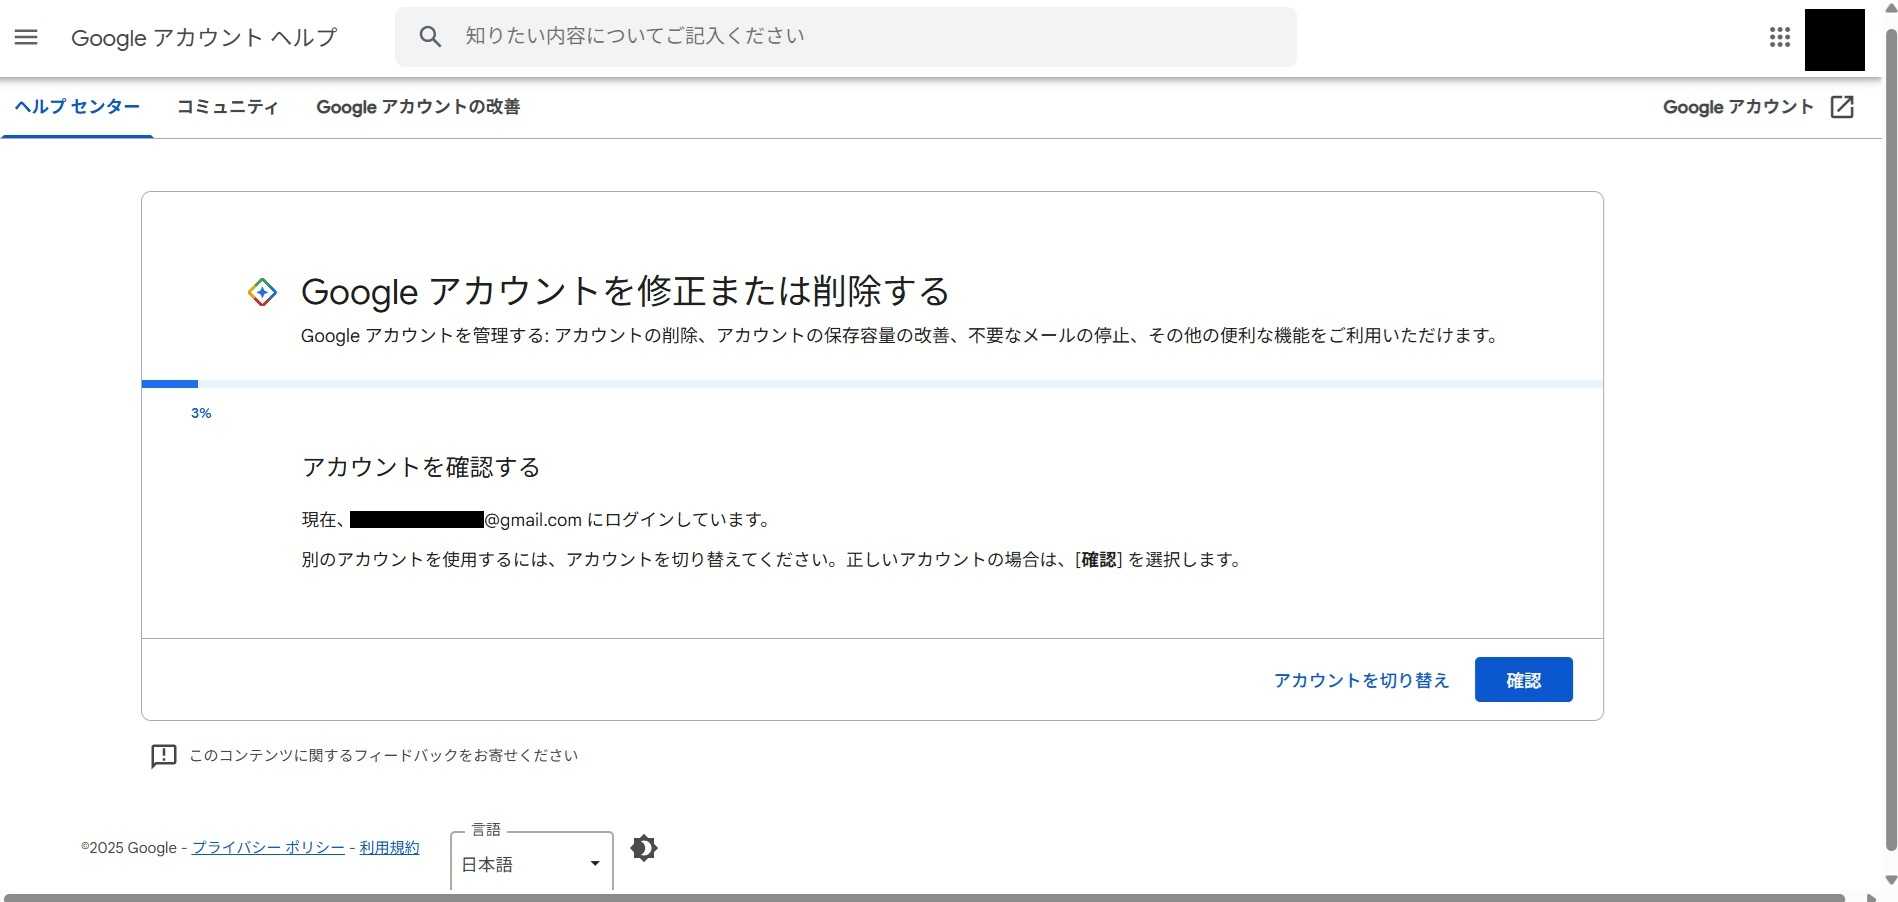Open the プライバシー ポリシー link
Viewport: 1898px width, 902px height.
pos(267,847)
